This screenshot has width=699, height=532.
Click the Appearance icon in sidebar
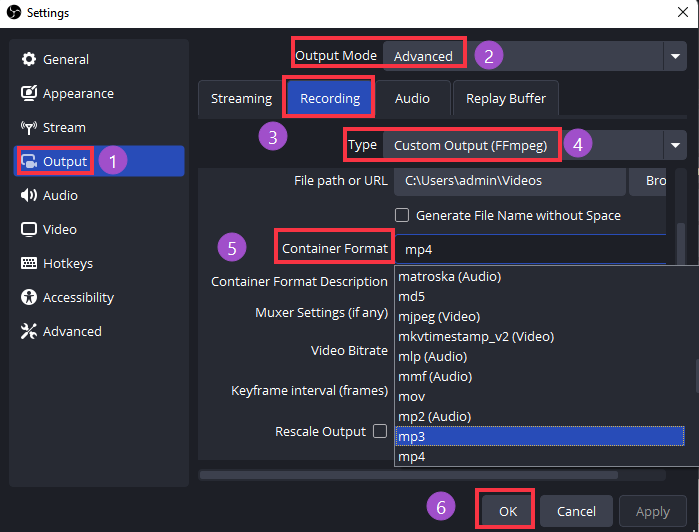(29, 93)
